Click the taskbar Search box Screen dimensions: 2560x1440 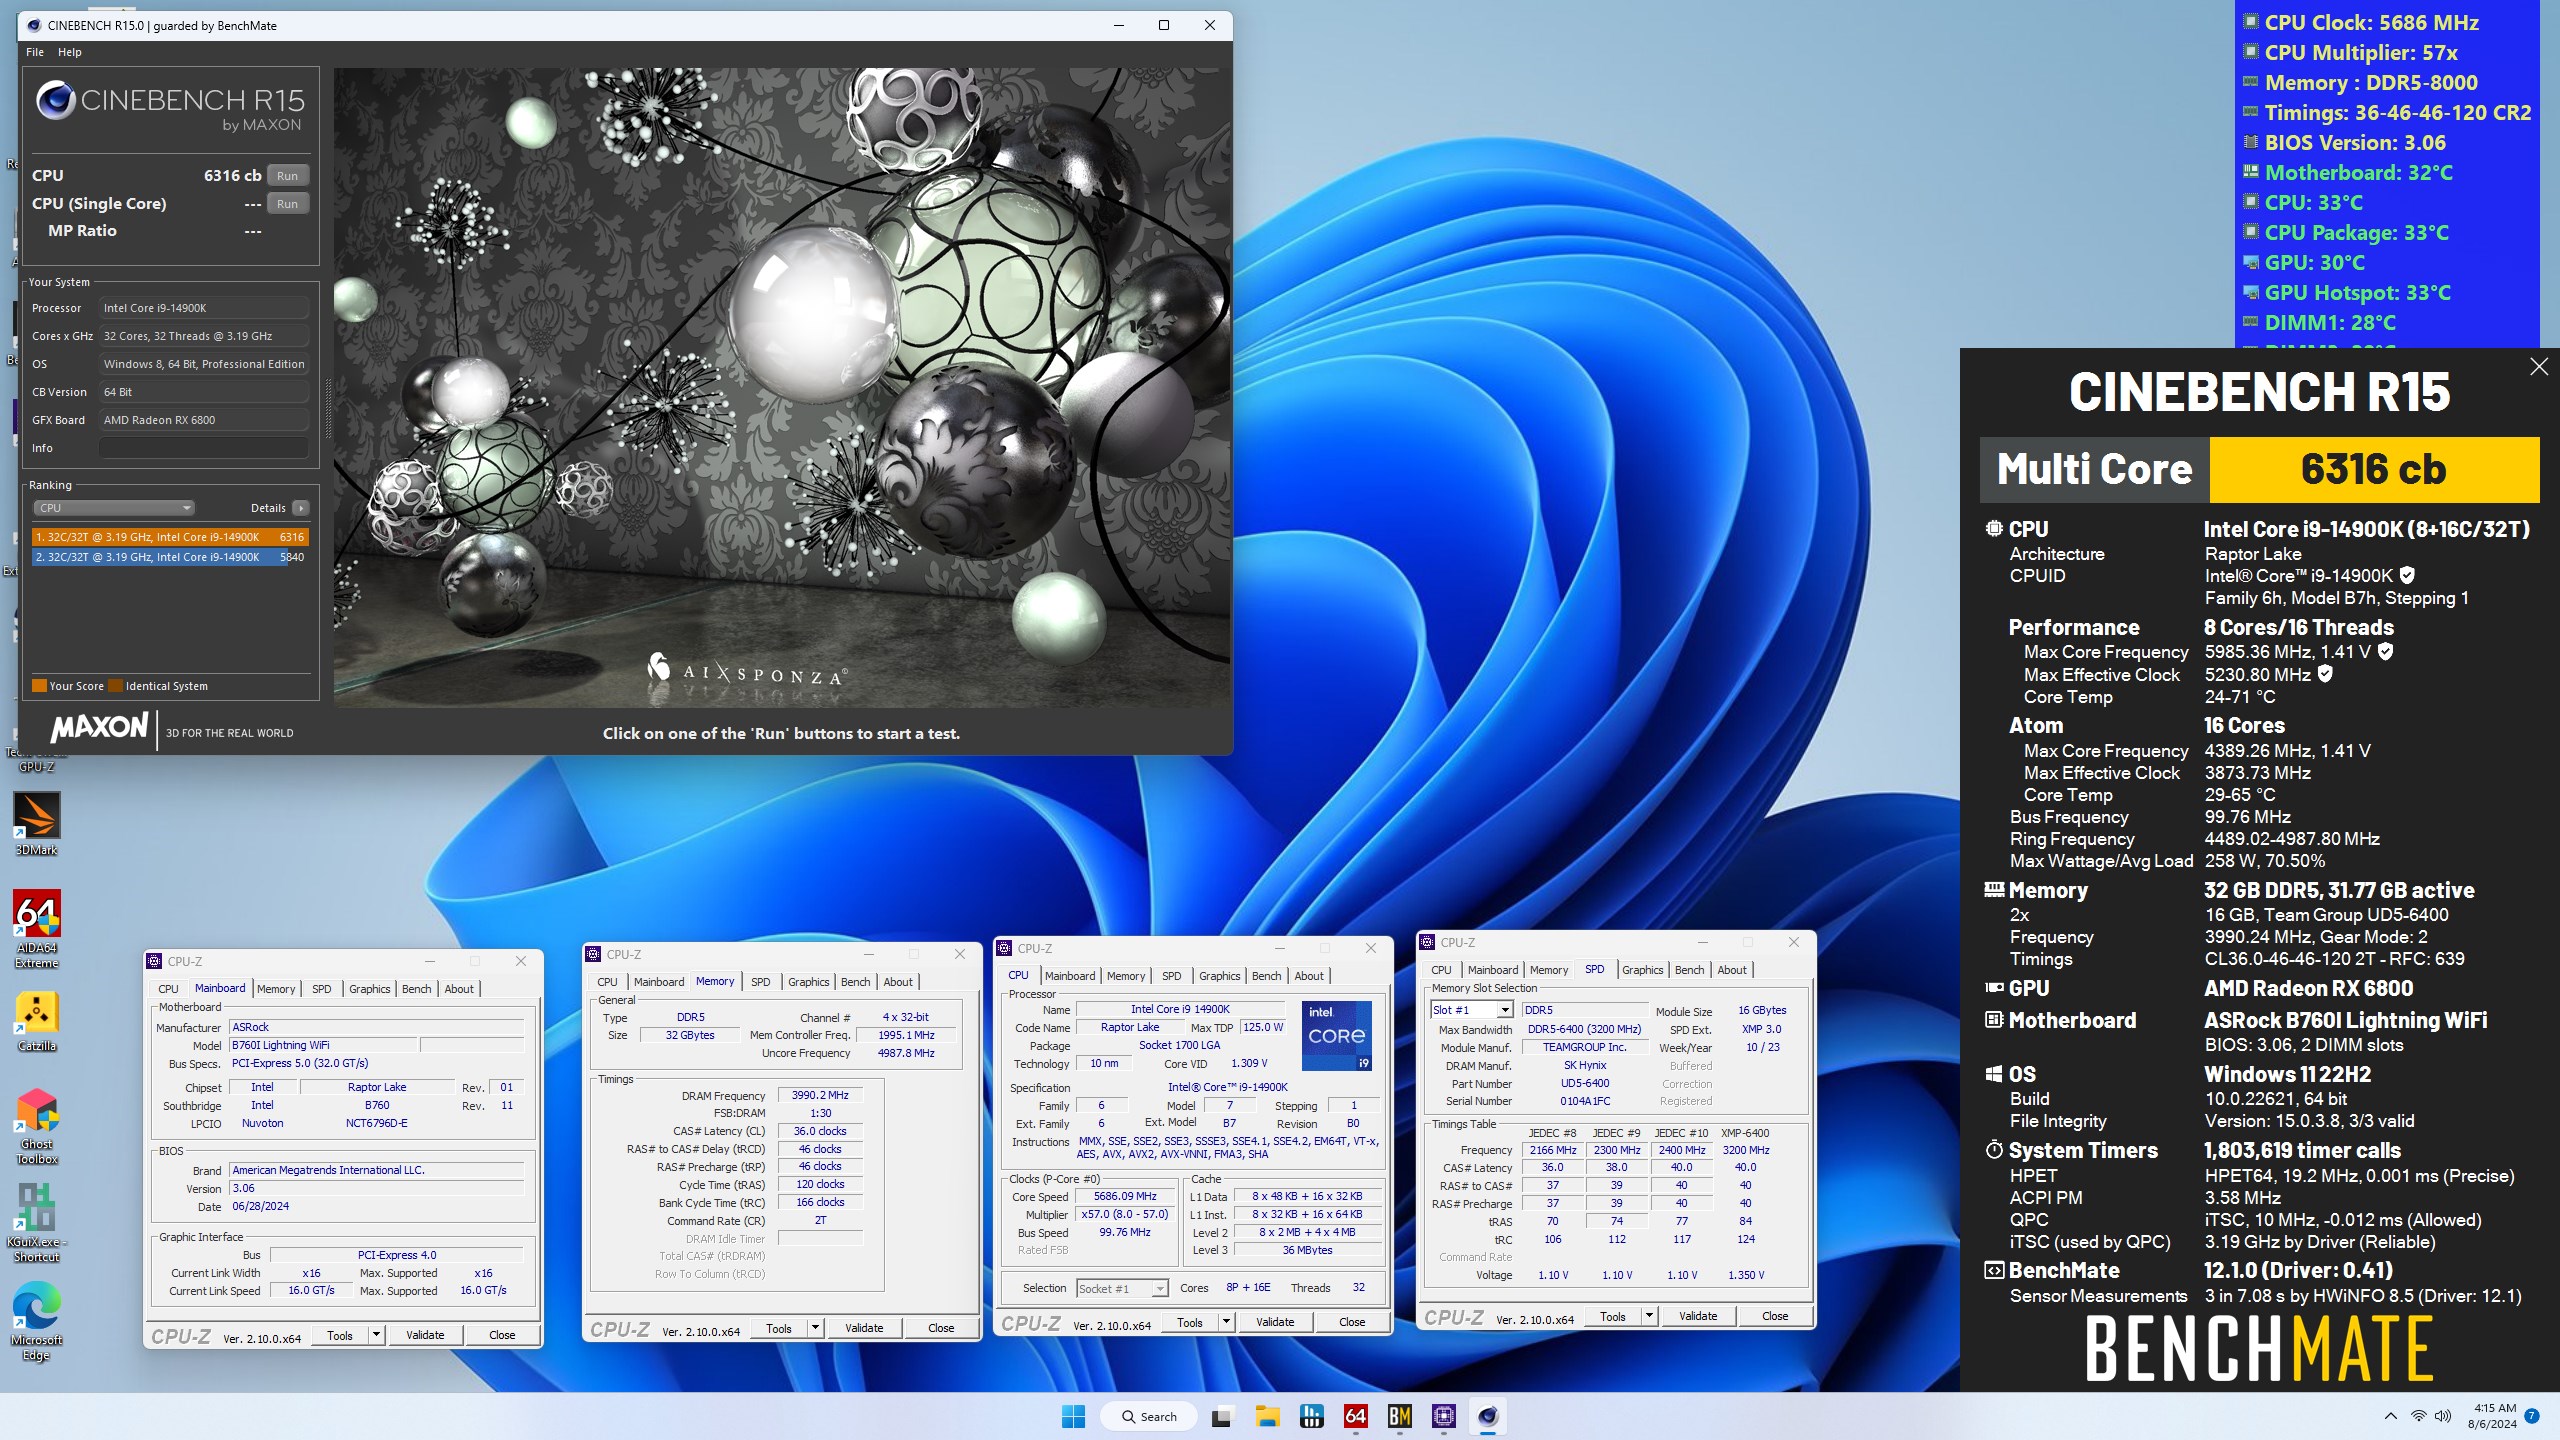[1148, 1416]
